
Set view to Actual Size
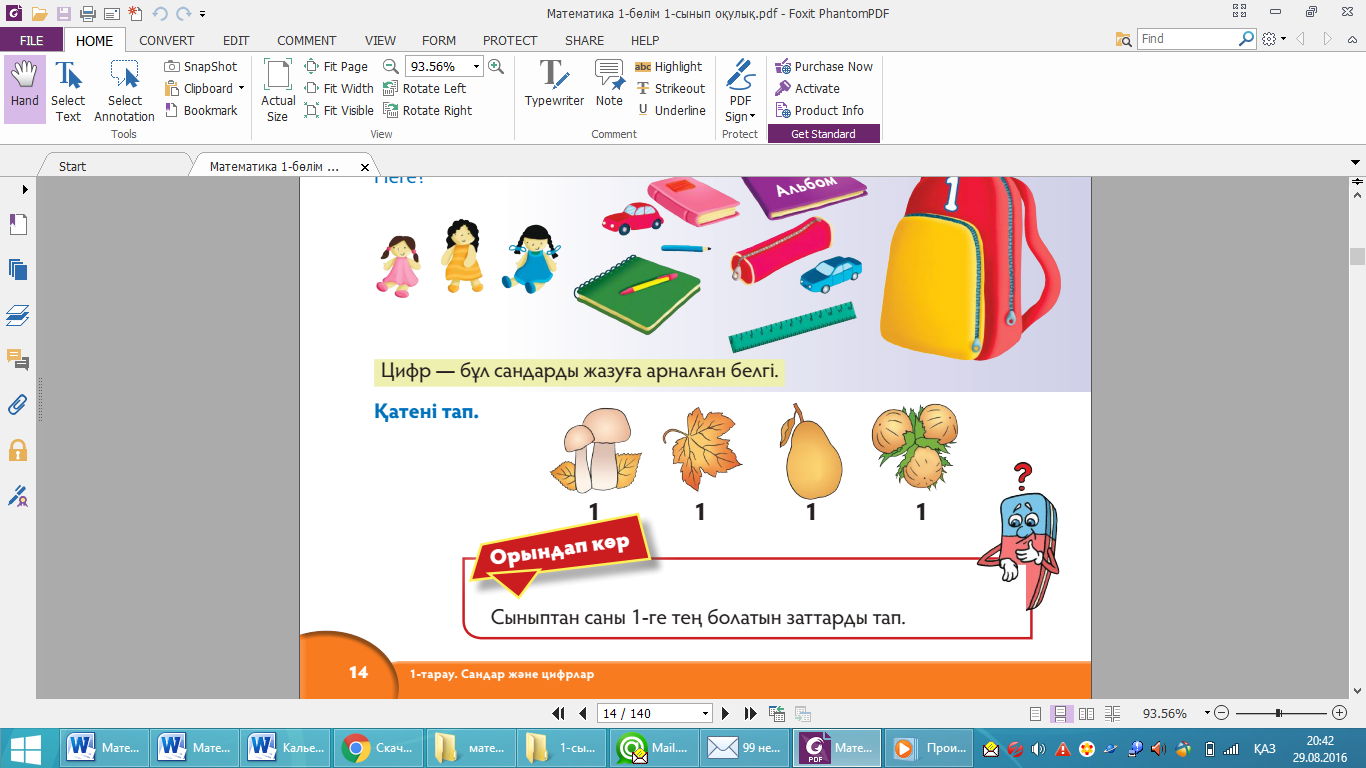[278, 90]
